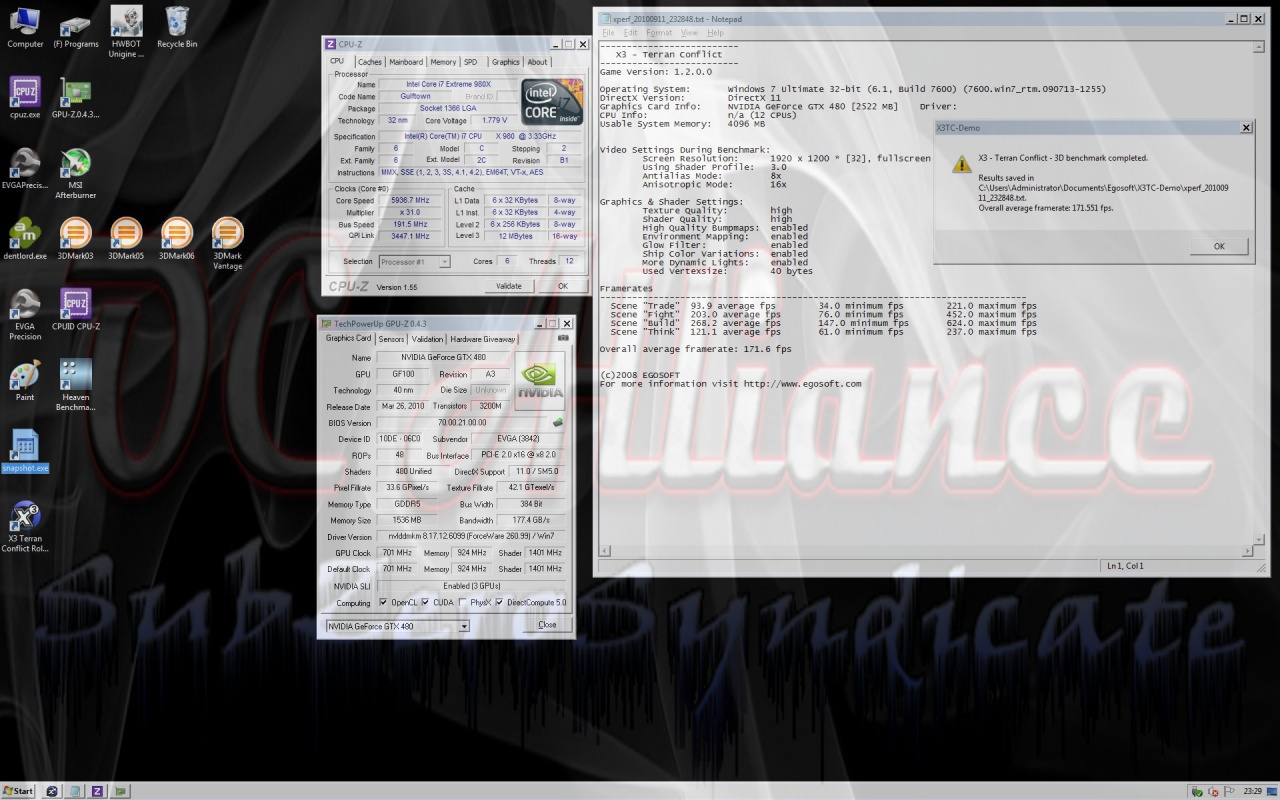
Task: Open the MSI Afterburner desktop icon
Action: pos(75,164)
